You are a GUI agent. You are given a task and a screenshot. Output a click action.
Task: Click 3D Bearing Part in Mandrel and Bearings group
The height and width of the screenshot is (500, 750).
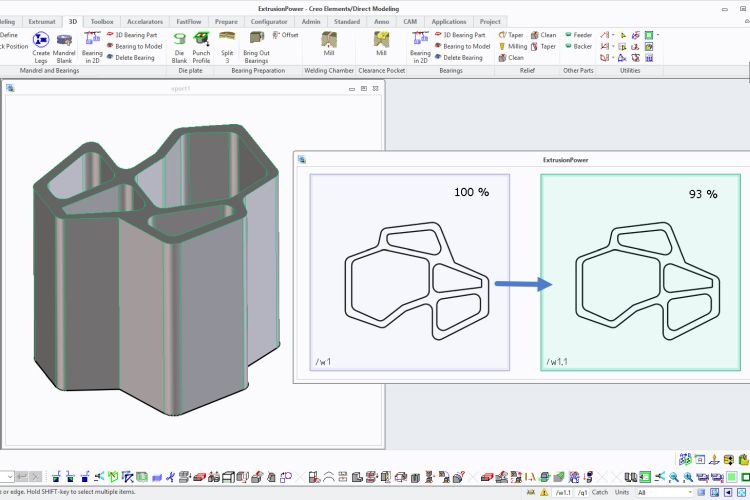click(x=132, y=35)
